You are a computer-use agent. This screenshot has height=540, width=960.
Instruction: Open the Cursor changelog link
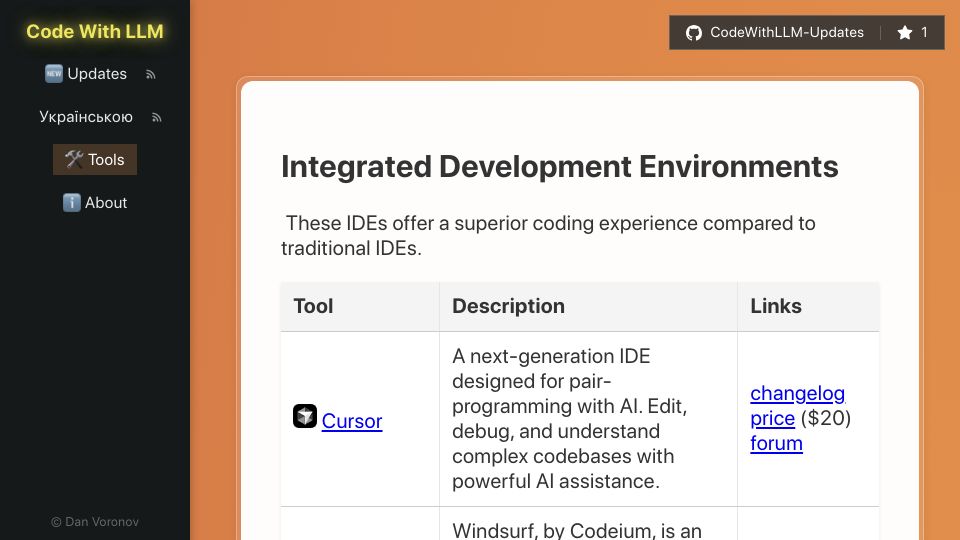(x=797, y=393)
